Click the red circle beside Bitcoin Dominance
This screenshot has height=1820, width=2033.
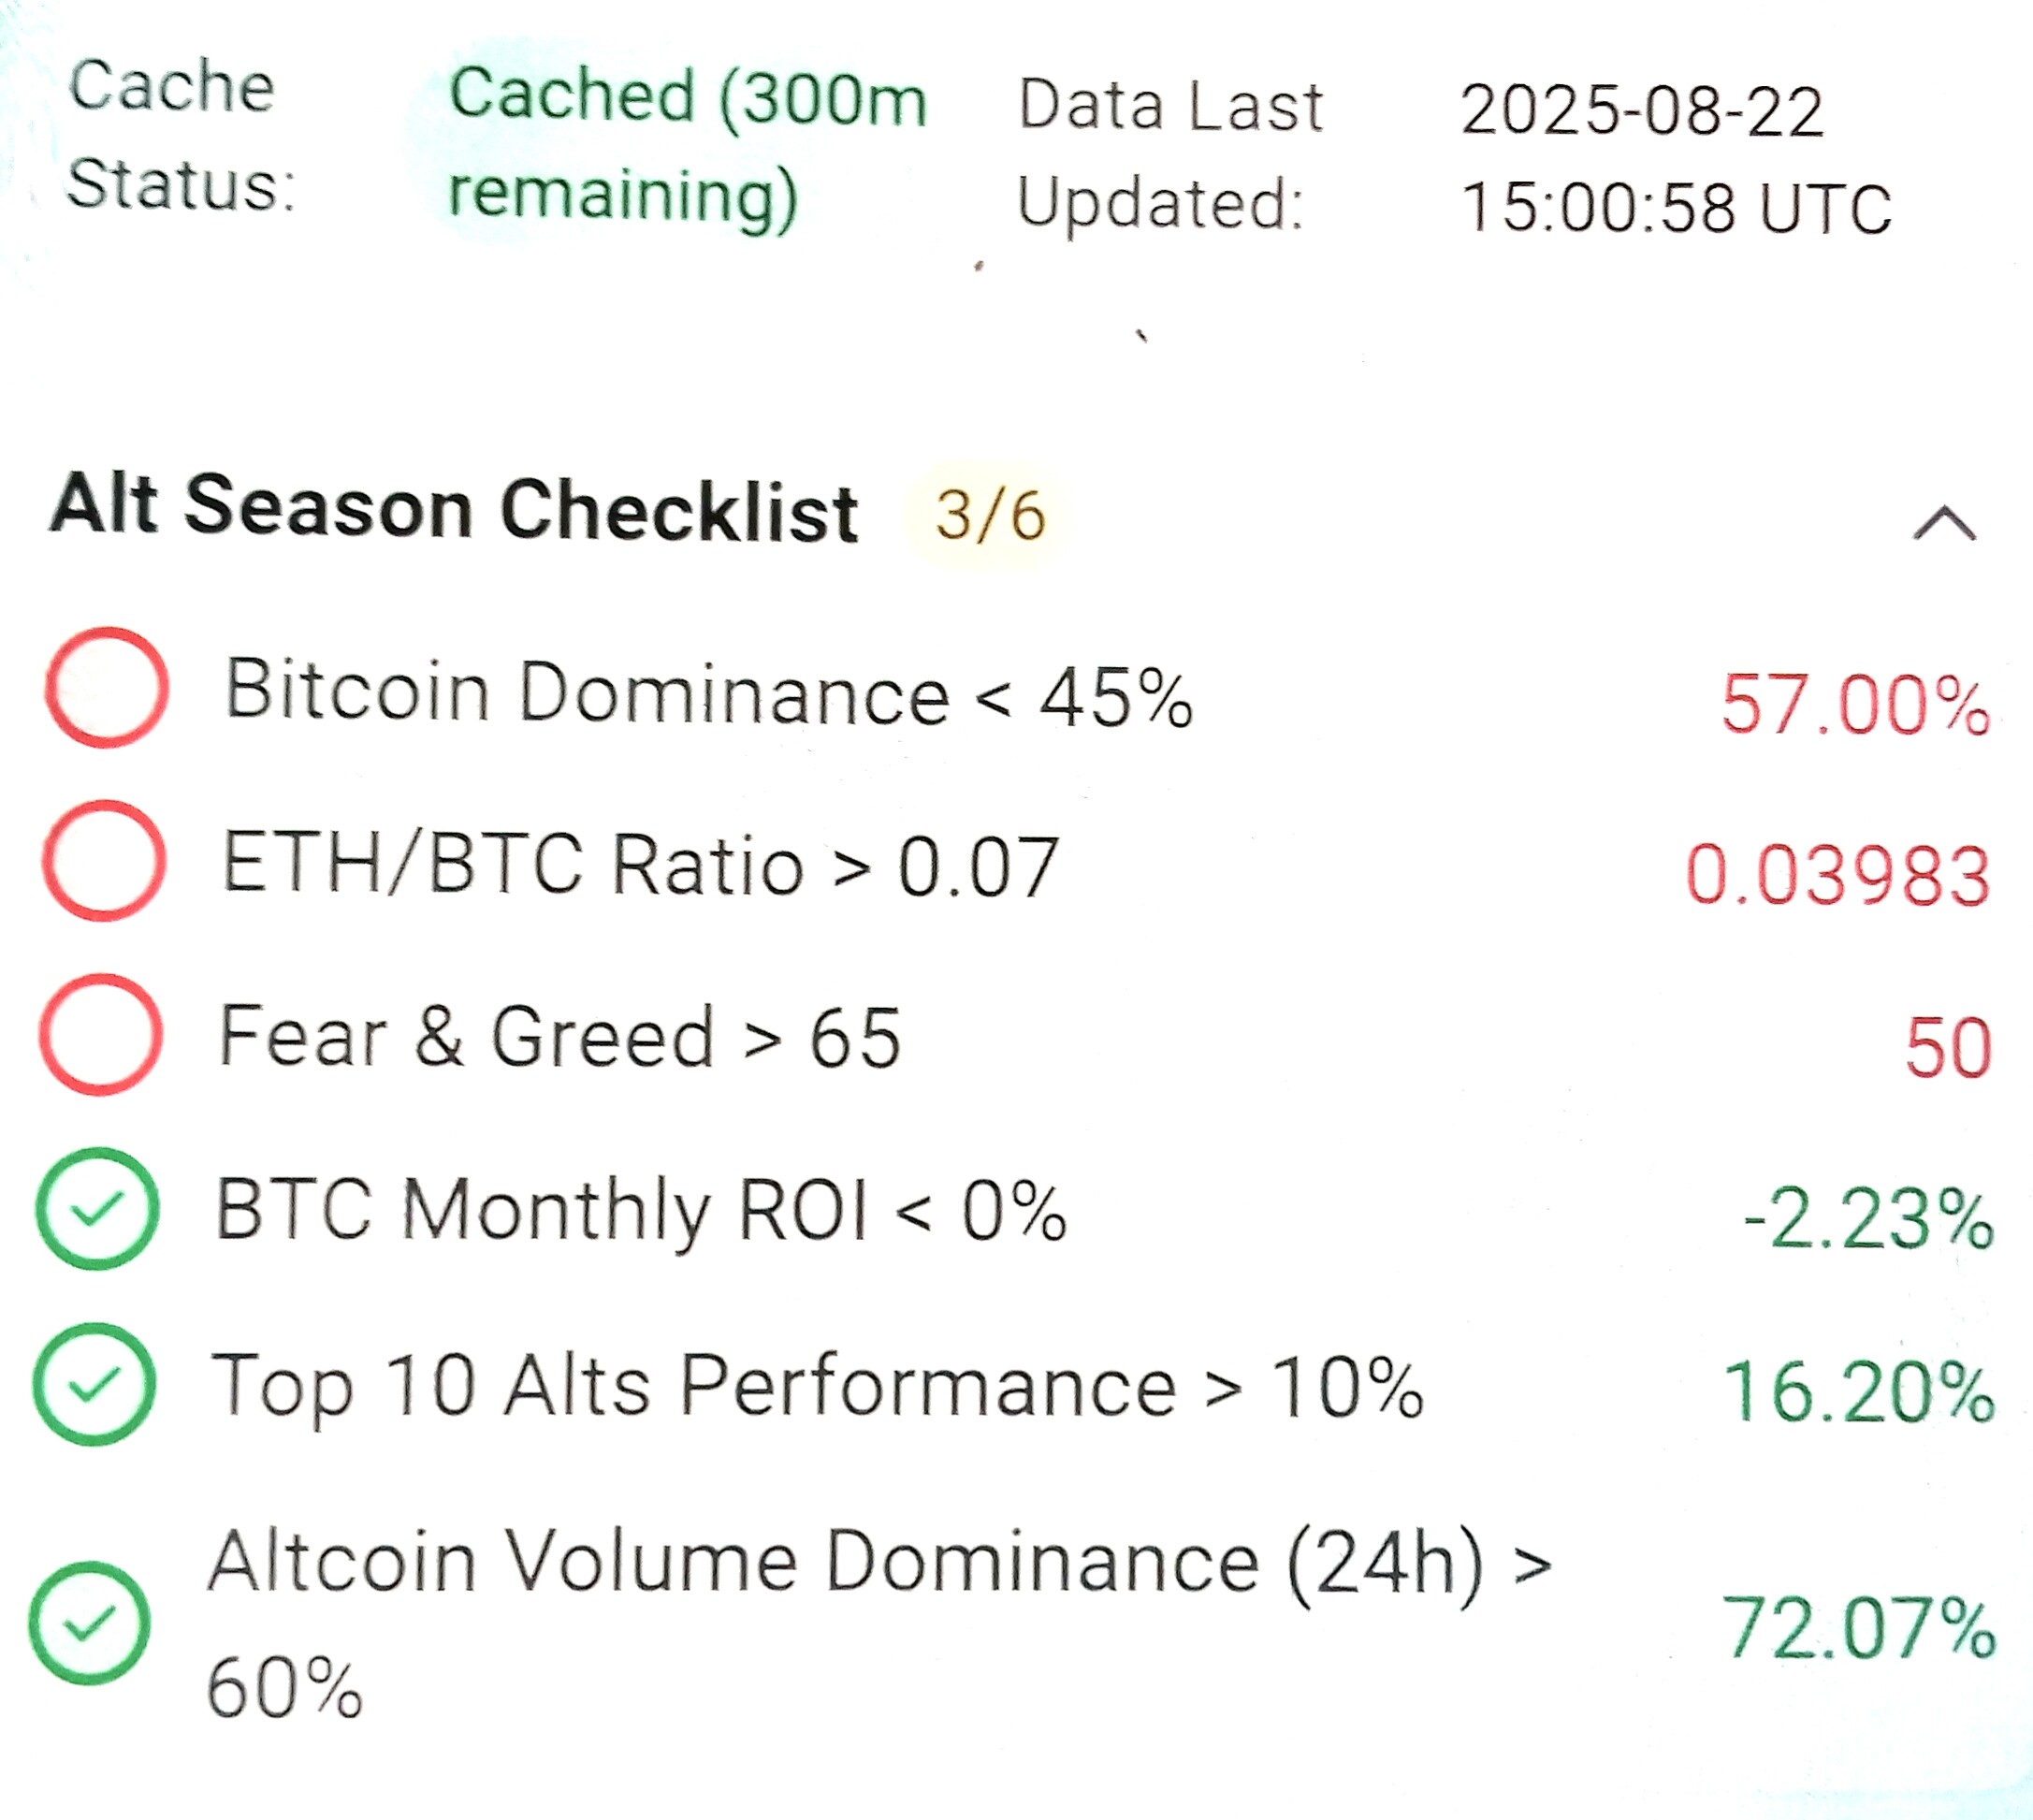click(106, 687)
